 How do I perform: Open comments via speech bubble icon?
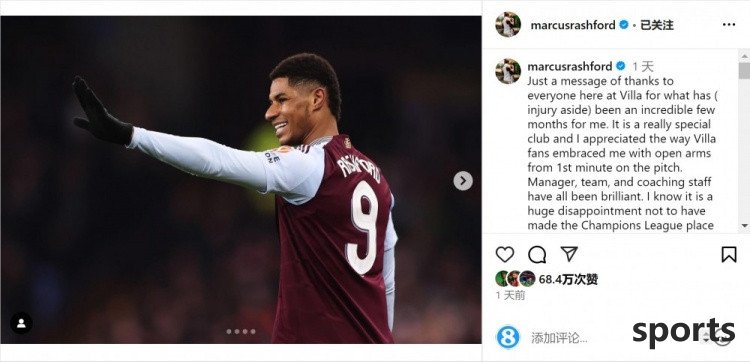(537, 254)
